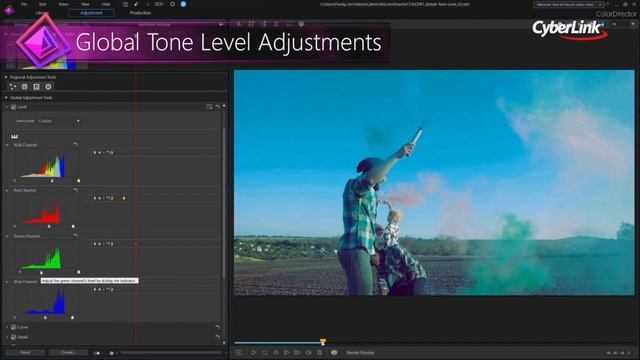Click the Reset button
This screenshot has height=360, width=640.
[x=25, y=352]
